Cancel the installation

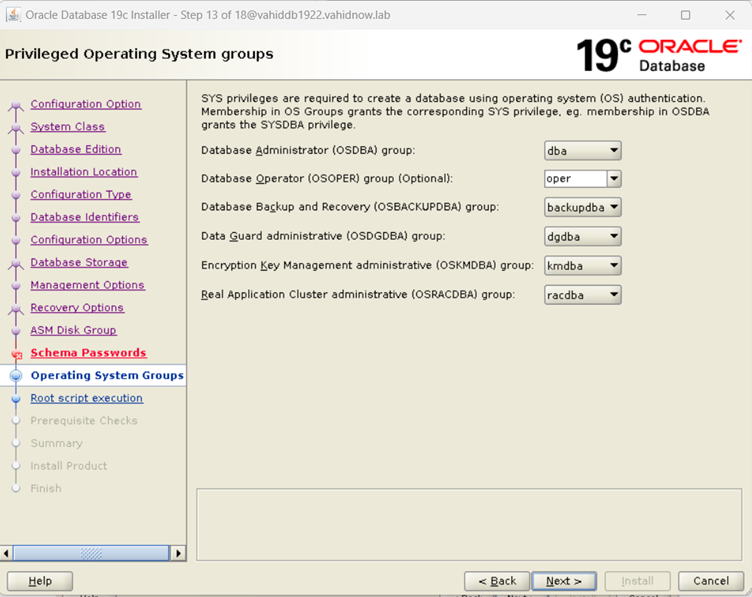(711, 581)
